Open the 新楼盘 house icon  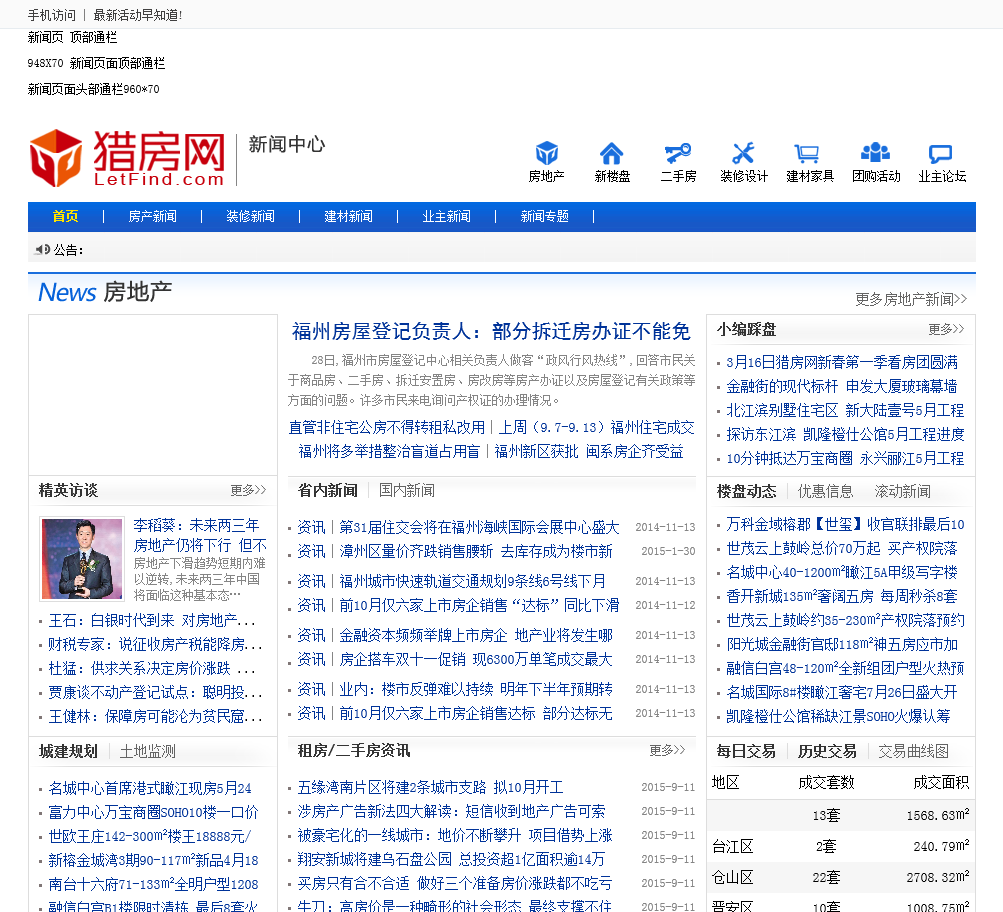click(x=612, y=154)
